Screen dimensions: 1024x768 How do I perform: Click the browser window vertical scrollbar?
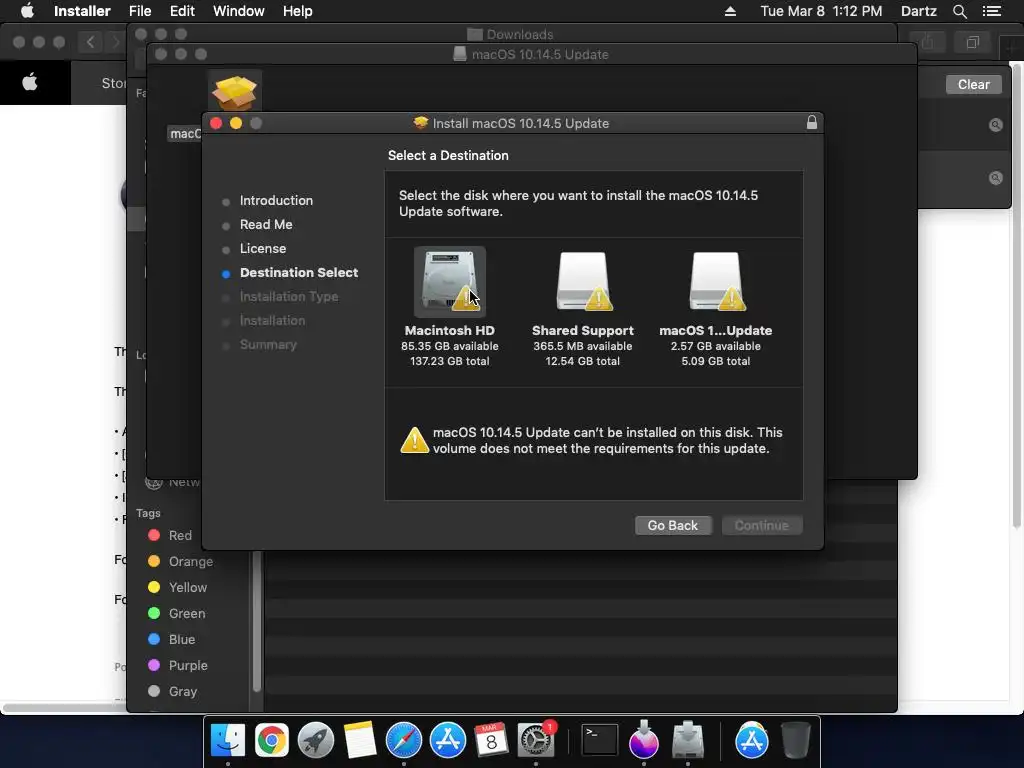tap(1016, 294)
